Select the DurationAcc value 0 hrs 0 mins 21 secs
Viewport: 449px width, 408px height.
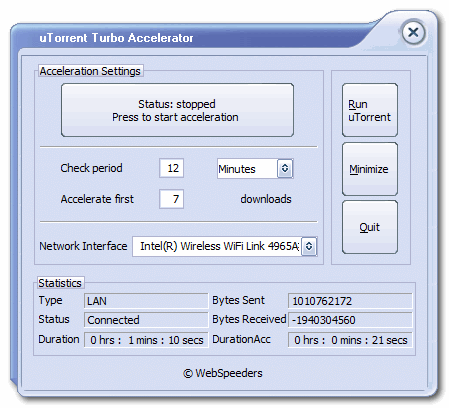pyautogui.click(x=350, y=340)
